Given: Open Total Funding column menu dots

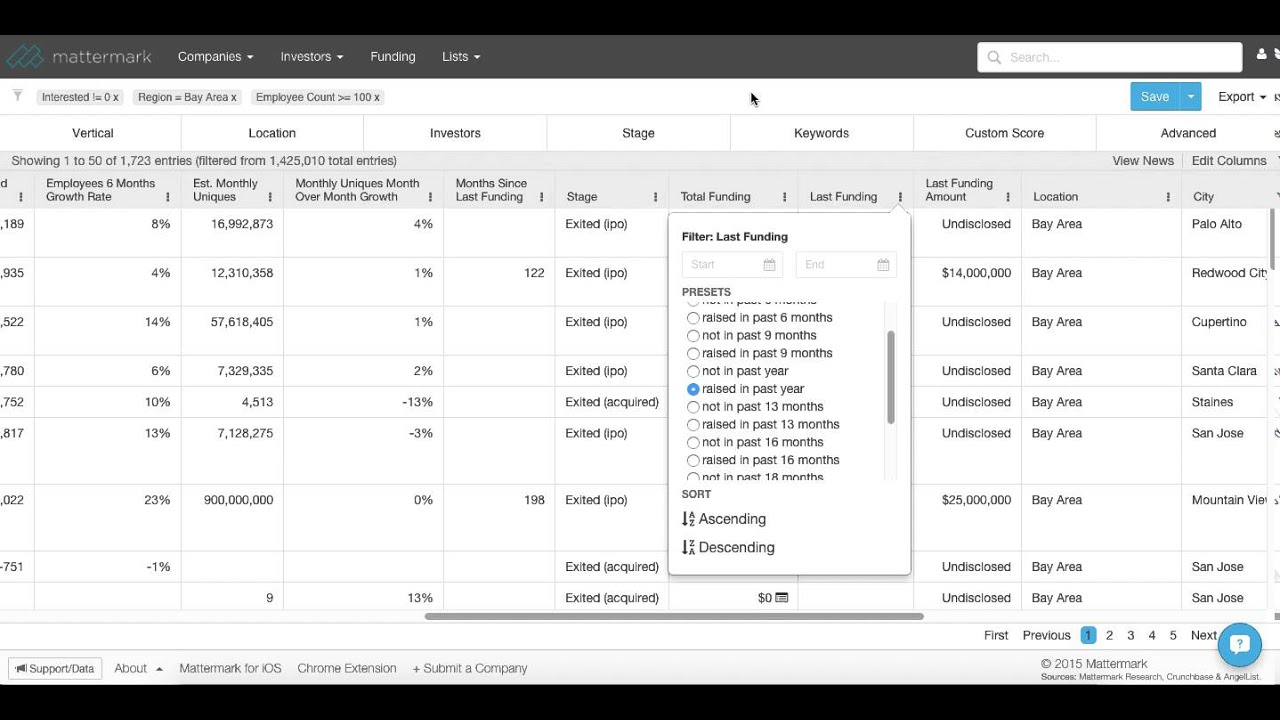Looking at the screenshot, I should (785, 197).
